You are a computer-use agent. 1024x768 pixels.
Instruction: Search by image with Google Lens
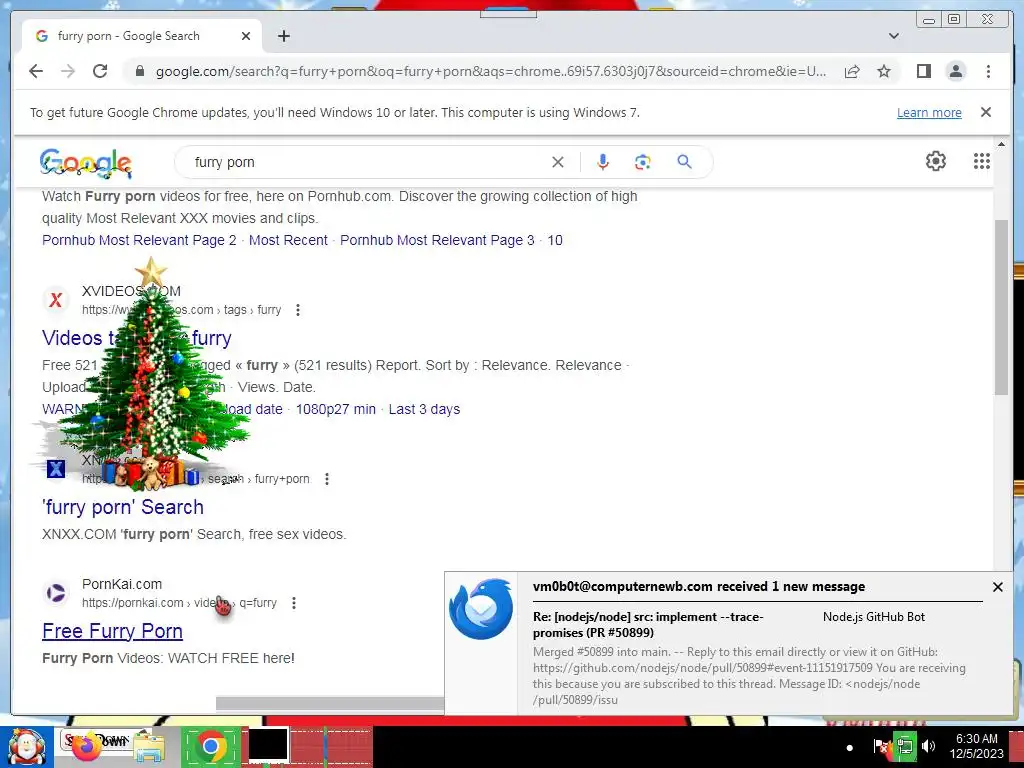pos(643,162)
